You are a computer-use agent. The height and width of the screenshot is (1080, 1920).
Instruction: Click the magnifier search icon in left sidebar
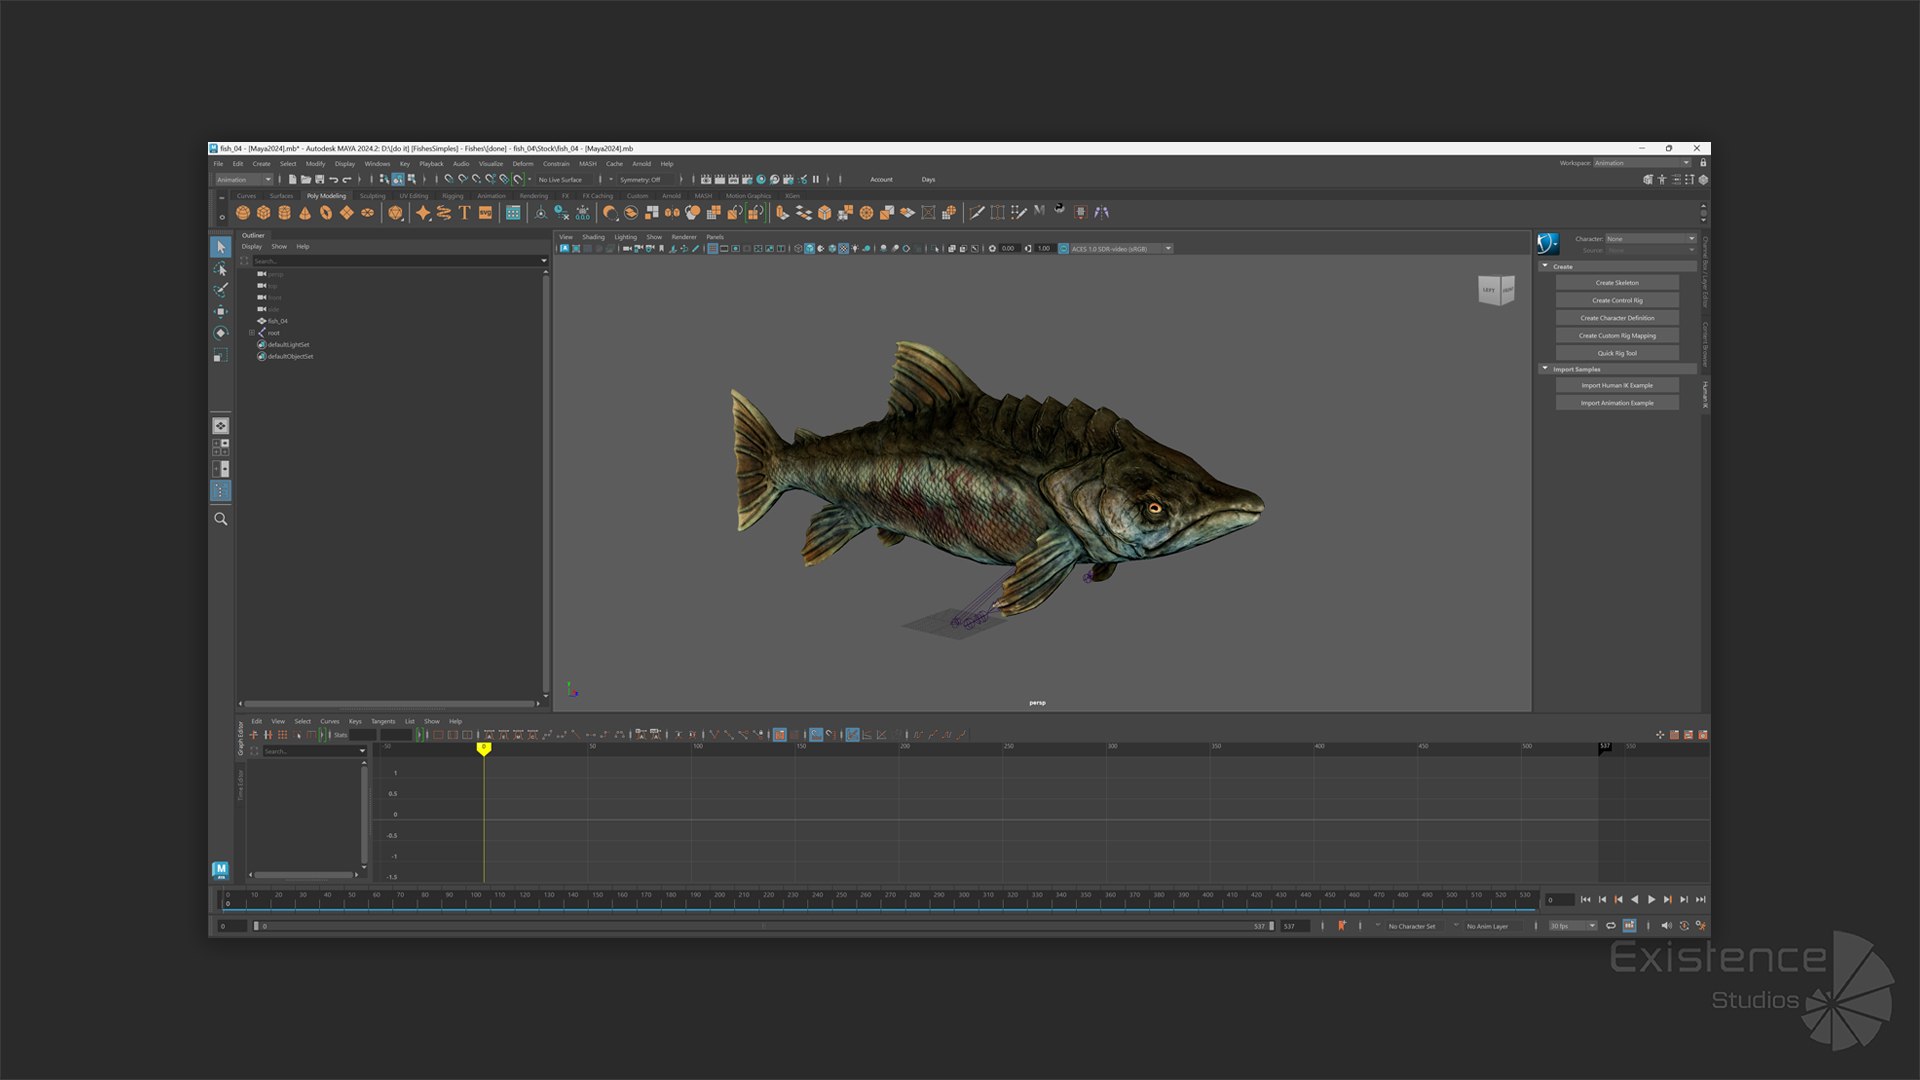click(221, 519)
